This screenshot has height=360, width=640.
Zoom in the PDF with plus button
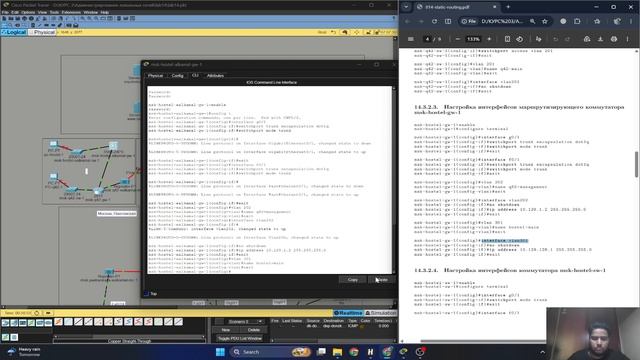pyautogui.click(x=489, y=39)
